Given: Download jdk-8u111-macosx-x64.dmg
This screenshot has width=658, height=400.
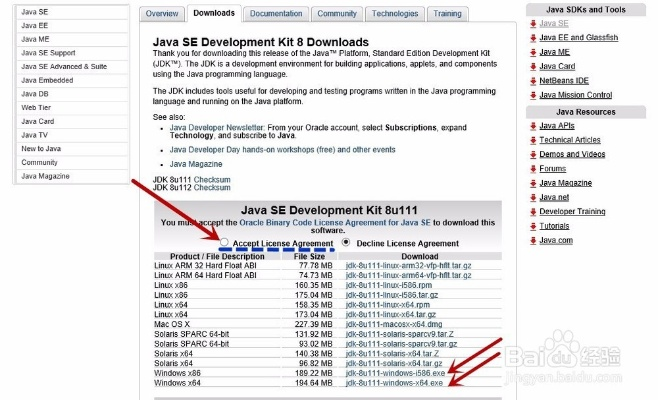Looking at the screenshot, I should [x=394, y=324].
